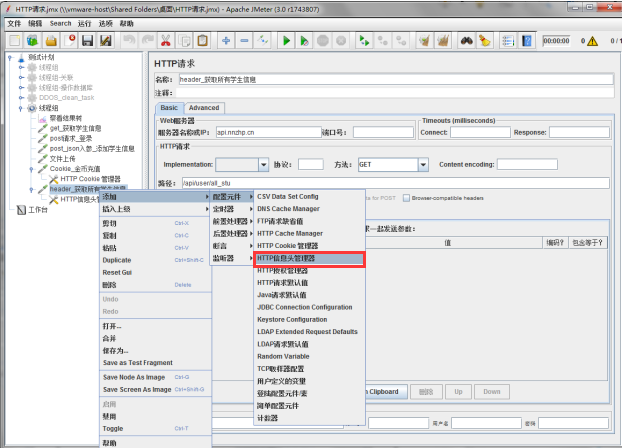This screenshot has width=625, height=448.
Task: Toggle the Browser-compatible headers checkbox
Action: [405, 197]
